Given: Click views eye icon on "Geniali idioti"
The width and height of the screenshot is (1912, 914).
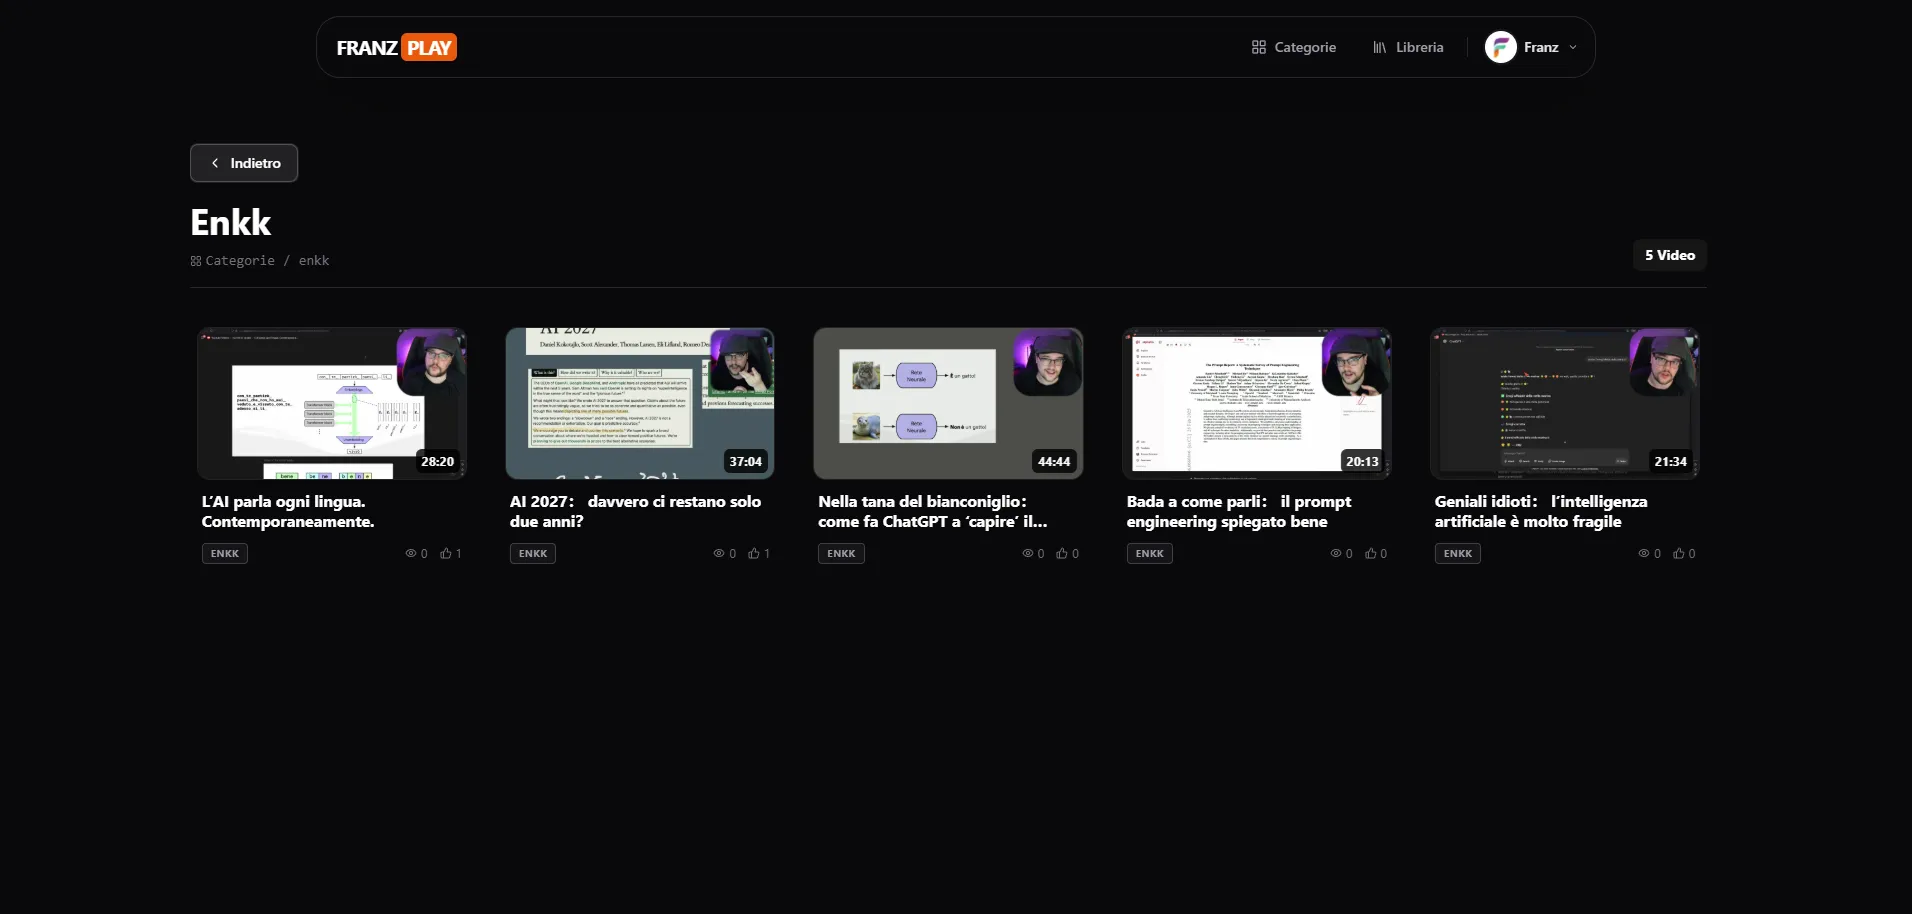Looking at the screenshot, I should click(x=1643, y=554).
